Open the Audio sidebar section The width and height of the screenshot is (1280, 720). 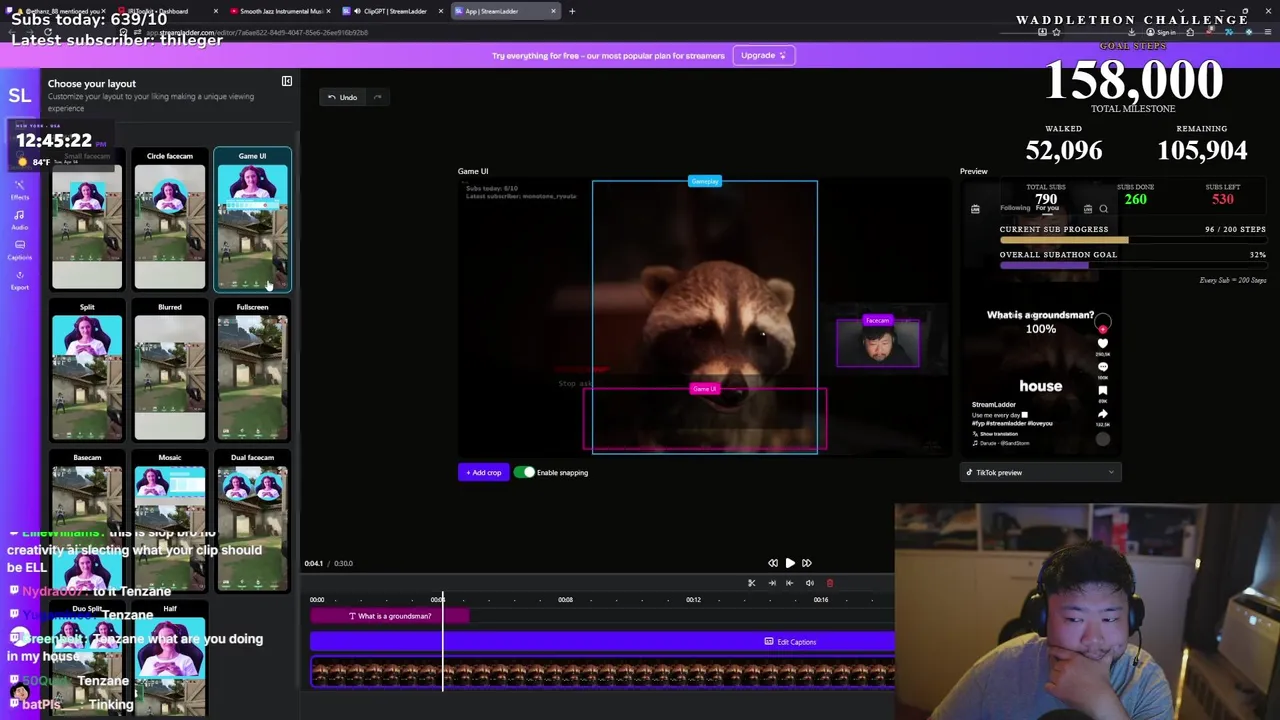pos(20,220)
